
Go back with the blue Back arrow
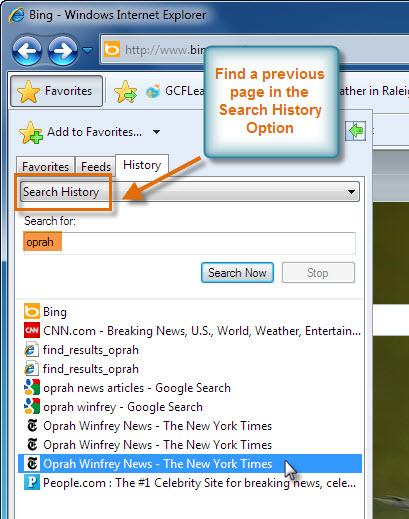coord(27,51)
